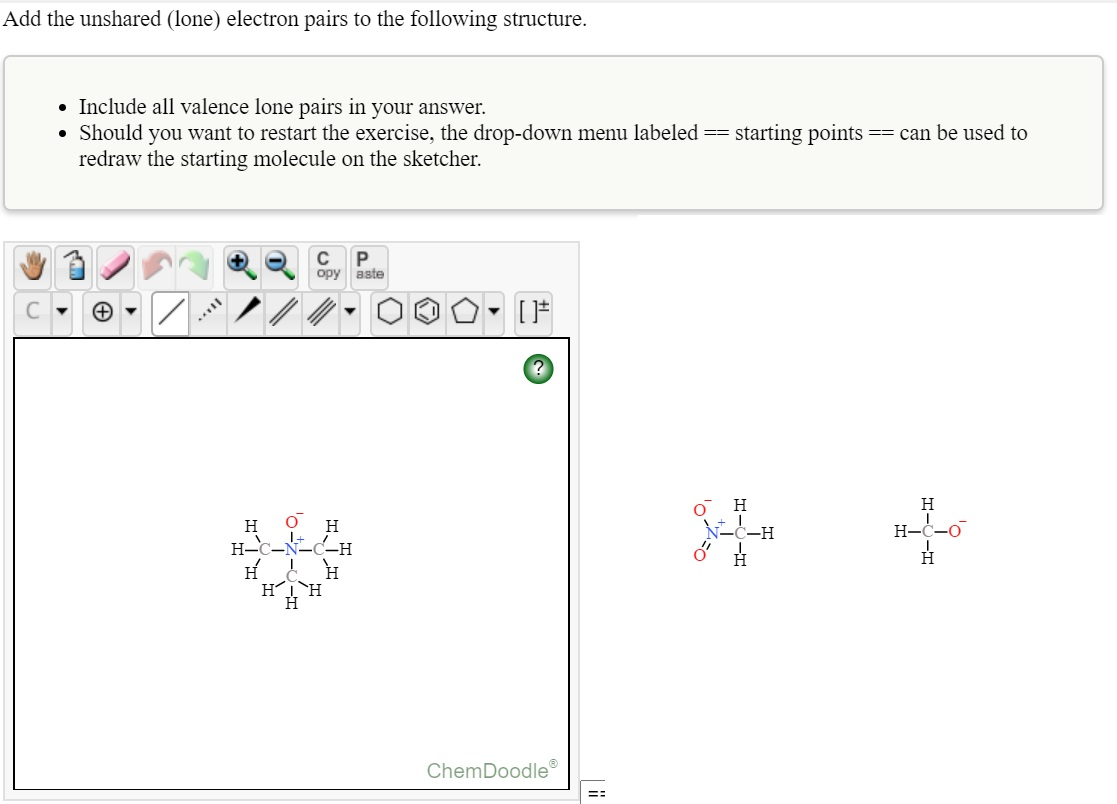Open the element label dropdown
1117x804 pixels.
62,310
